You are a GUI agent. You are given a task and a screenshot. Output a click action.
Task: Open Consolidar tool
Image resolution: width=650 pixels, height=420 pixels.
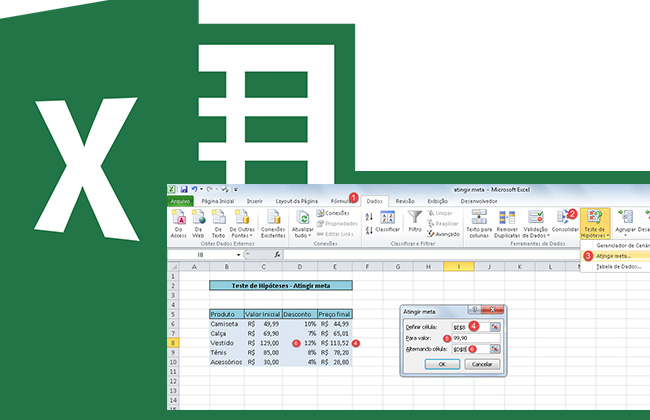pyautogui.click(x=565, y=221)
